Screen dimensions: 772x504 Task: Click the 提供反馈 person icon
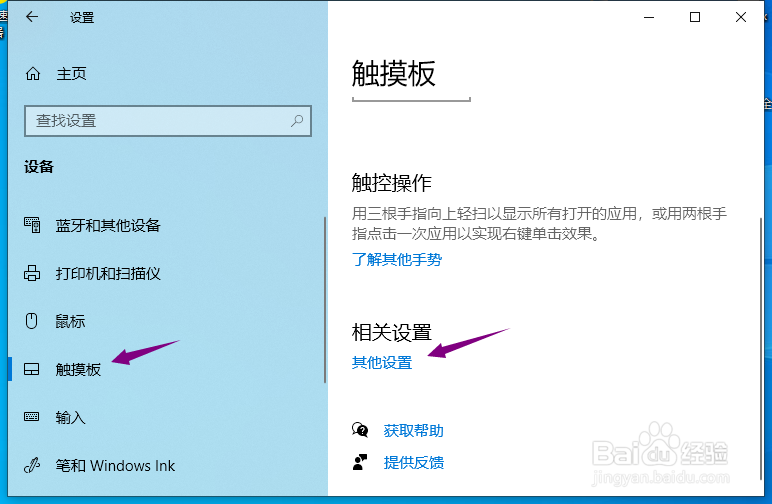[x=360, y=462]
